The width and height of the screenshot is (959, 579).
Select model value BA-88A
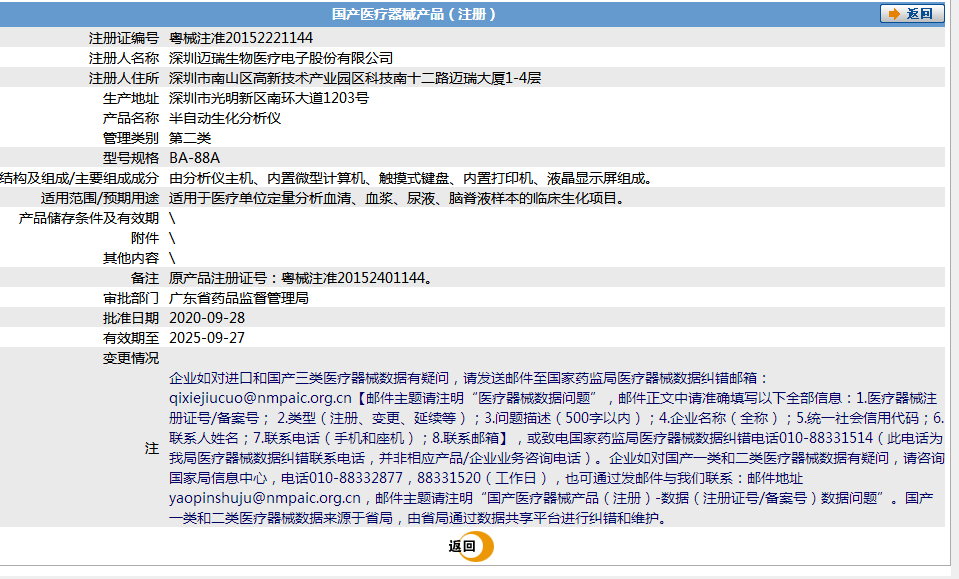(x=194, y=158)
